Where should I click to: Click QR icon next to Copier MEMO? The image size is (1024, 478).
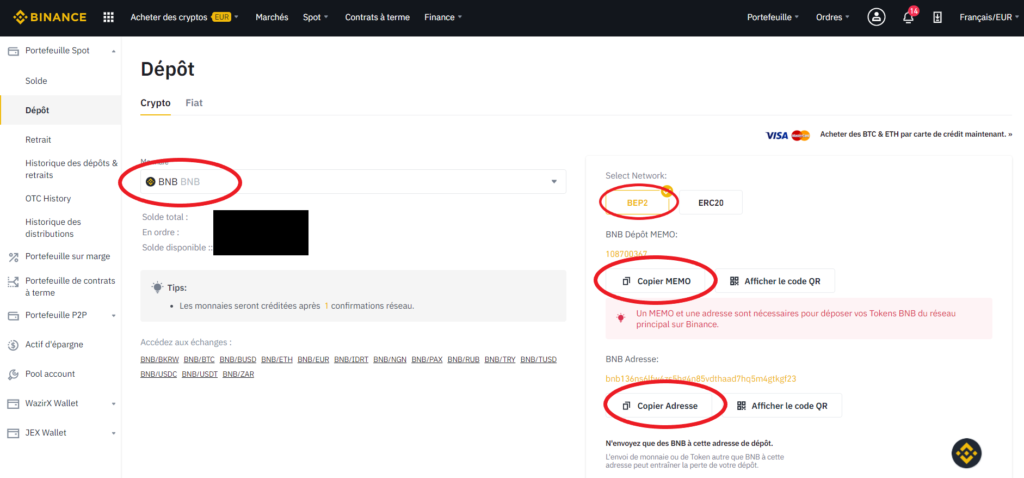(x=734, y=281)
